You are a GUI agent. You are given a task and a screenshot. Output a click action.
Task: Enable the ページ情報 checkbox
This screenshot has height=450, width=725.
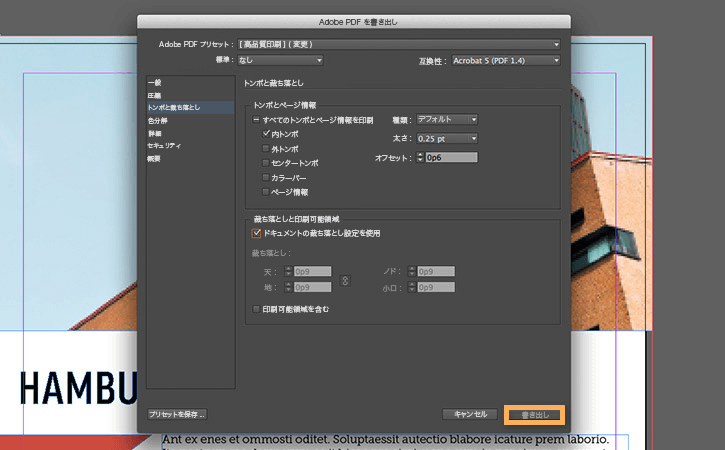pyautogui.click(x=265, y=191)
